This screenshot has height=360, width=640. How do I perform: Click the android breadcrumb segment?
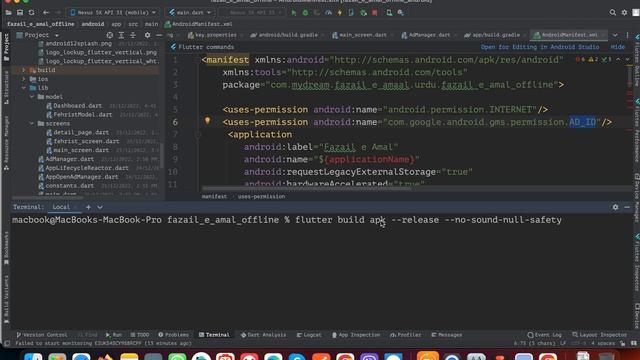(x=93, y=24)
